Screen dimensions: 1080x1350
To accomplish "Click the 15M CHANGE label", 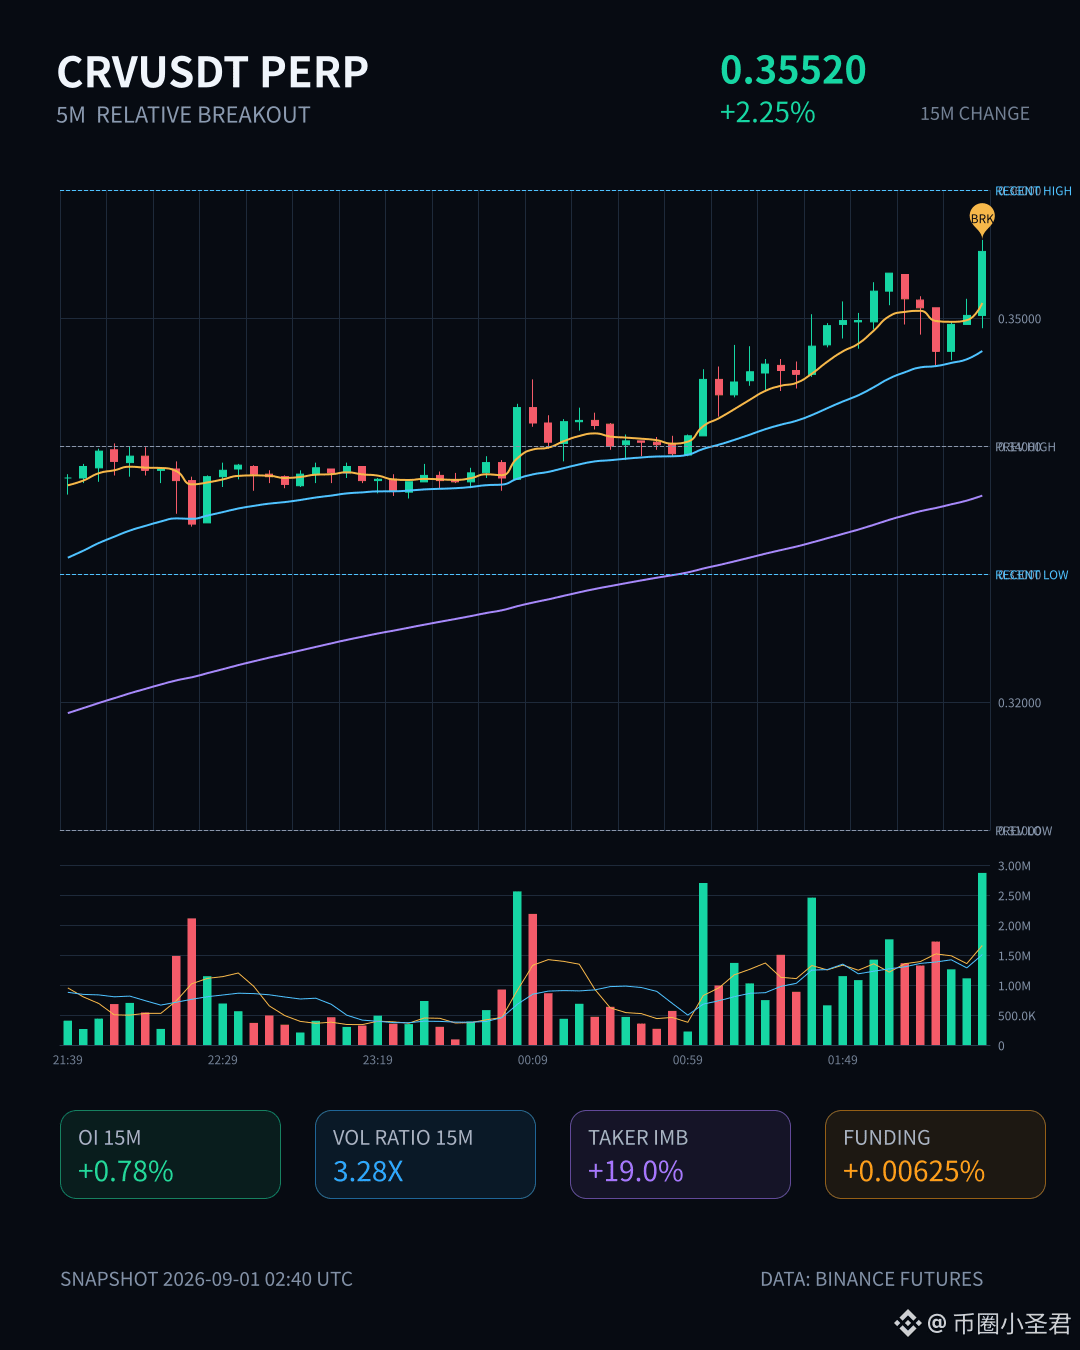I will pyautogui.click(x=975, y=114).
